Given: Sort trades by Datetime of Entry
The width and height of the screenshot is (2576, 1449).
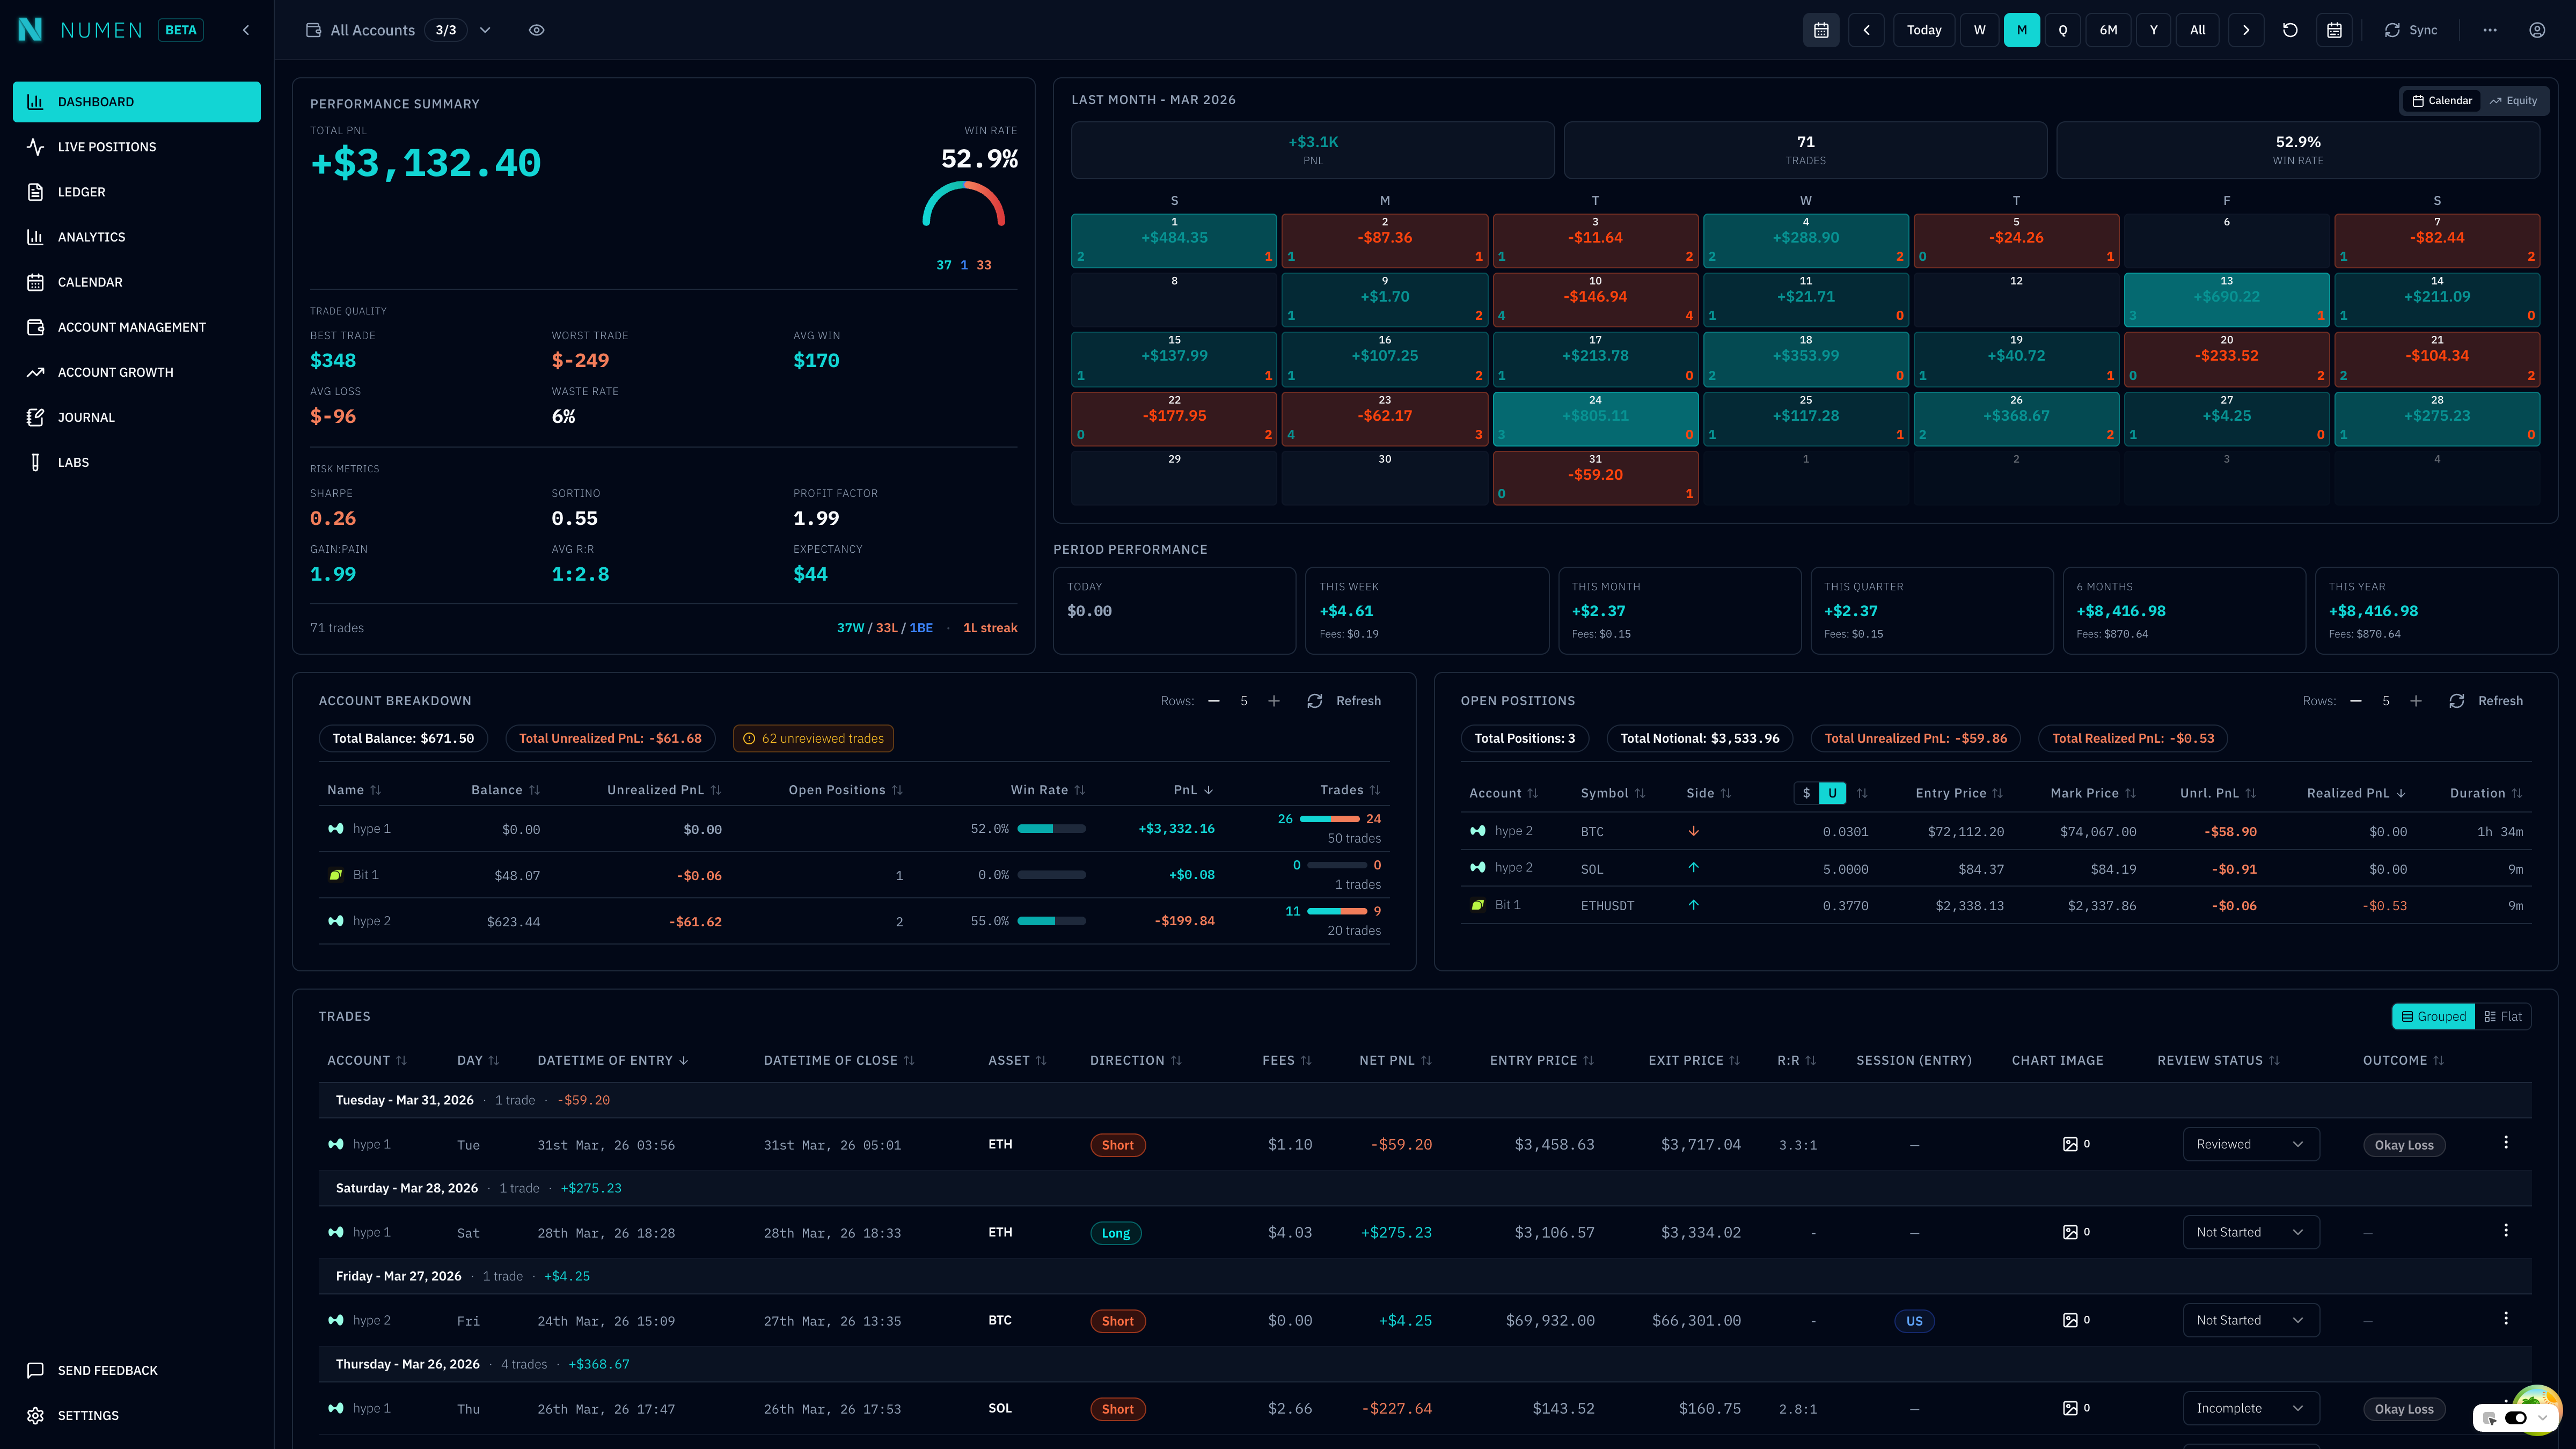Looking at the screenshot, I should [613, 1060].
